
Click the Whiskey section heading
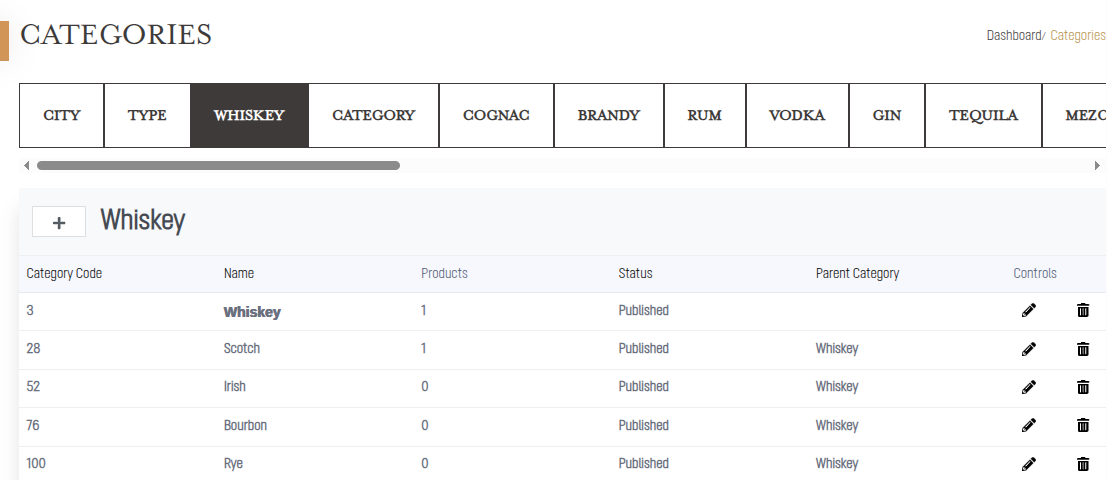[143, 220]
